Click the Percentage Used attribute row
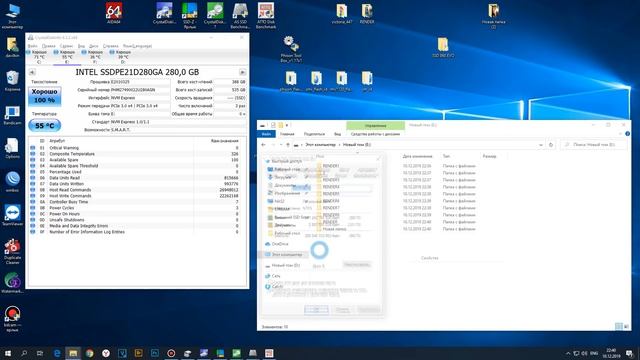Screen dimensions: 640x360 (137, 172)
